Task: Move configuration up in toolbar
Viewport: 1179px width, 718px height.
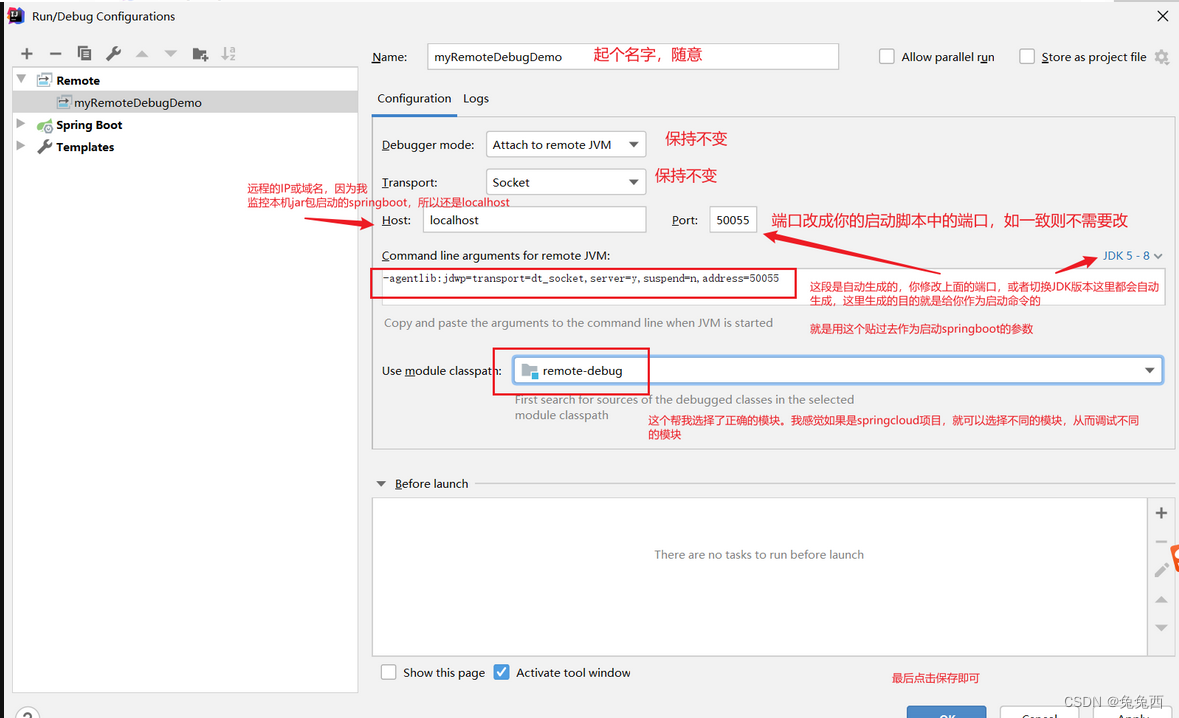Action: pos(142,53)
